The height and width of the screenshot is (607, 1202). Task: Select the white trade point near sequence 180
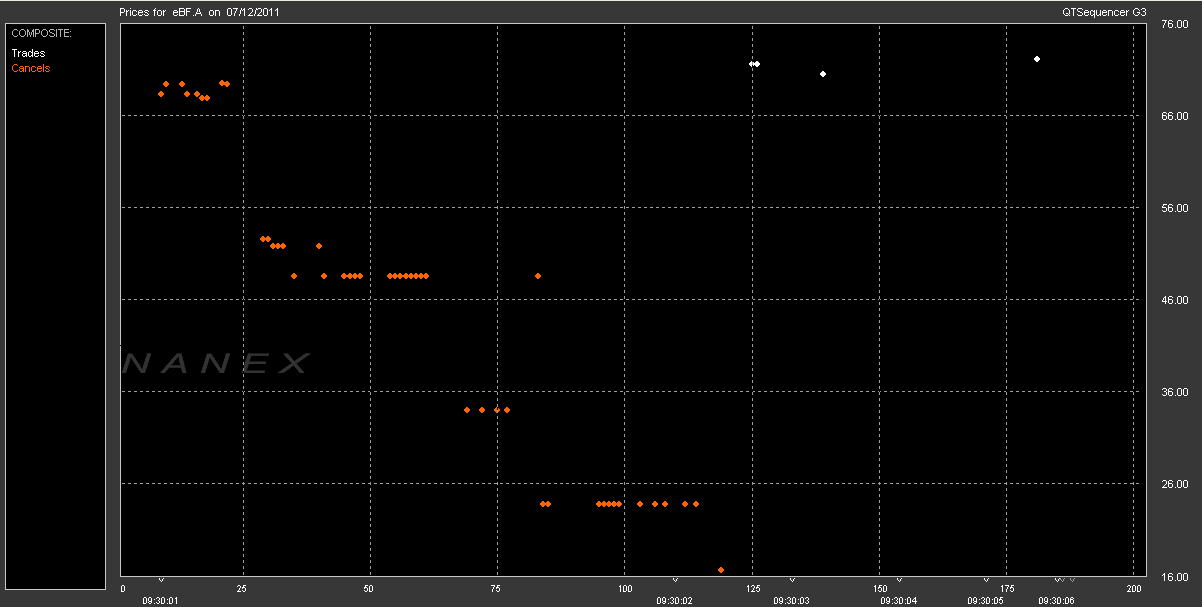1037,59
